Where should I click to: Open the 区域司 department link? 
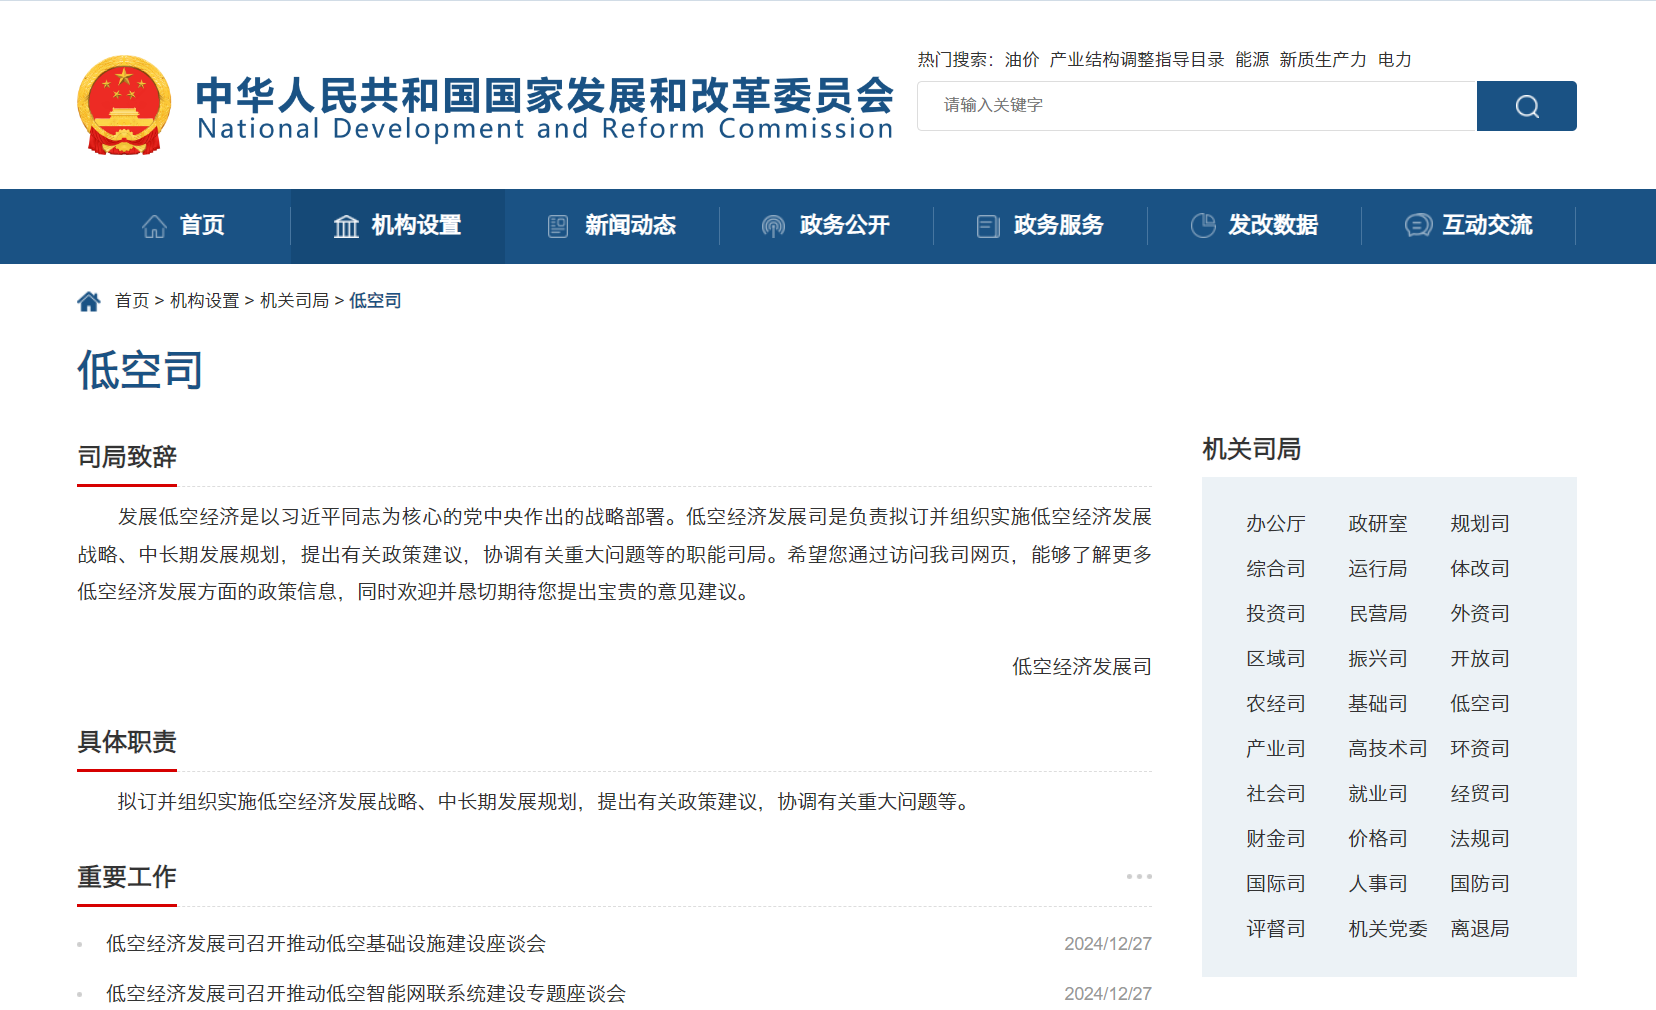tap(1276, 659)
